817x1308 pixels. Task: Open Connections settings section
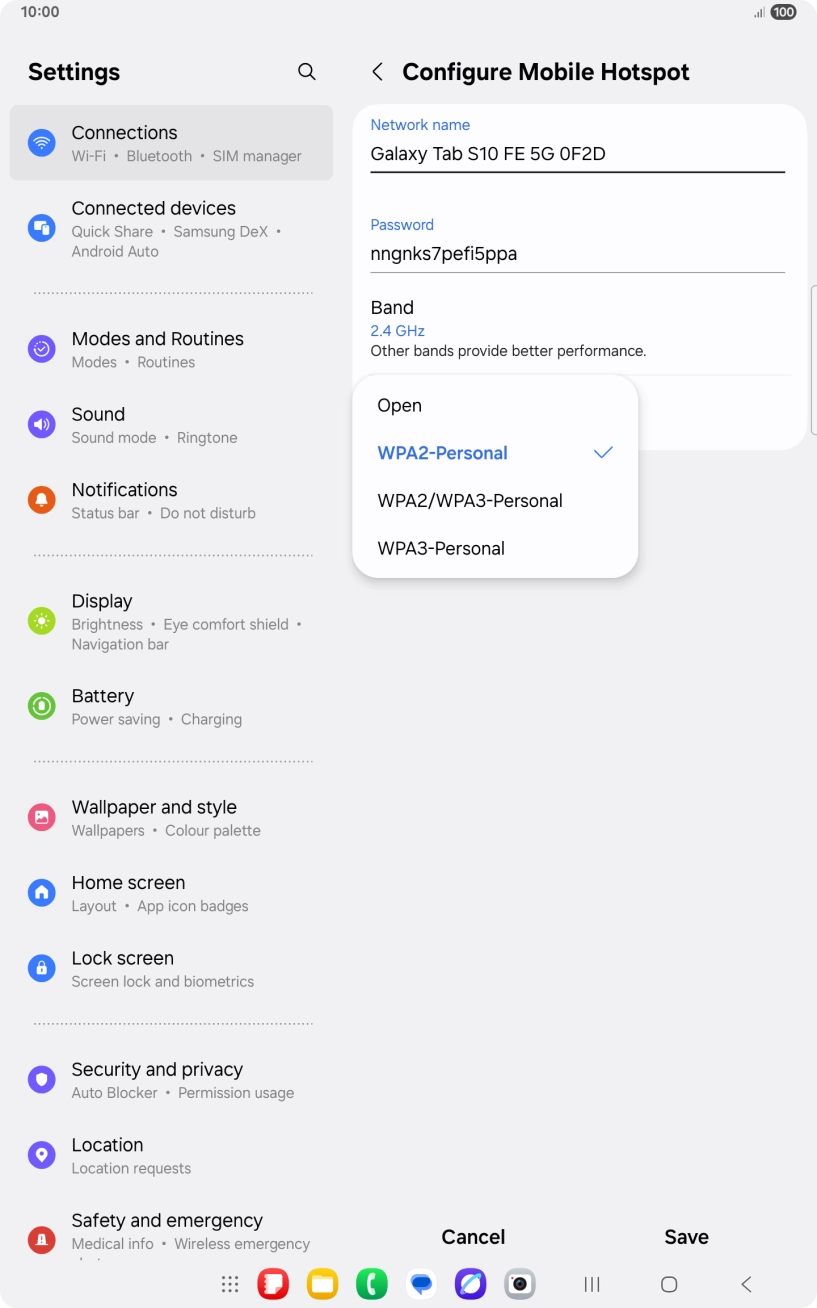tap(170, 141)
